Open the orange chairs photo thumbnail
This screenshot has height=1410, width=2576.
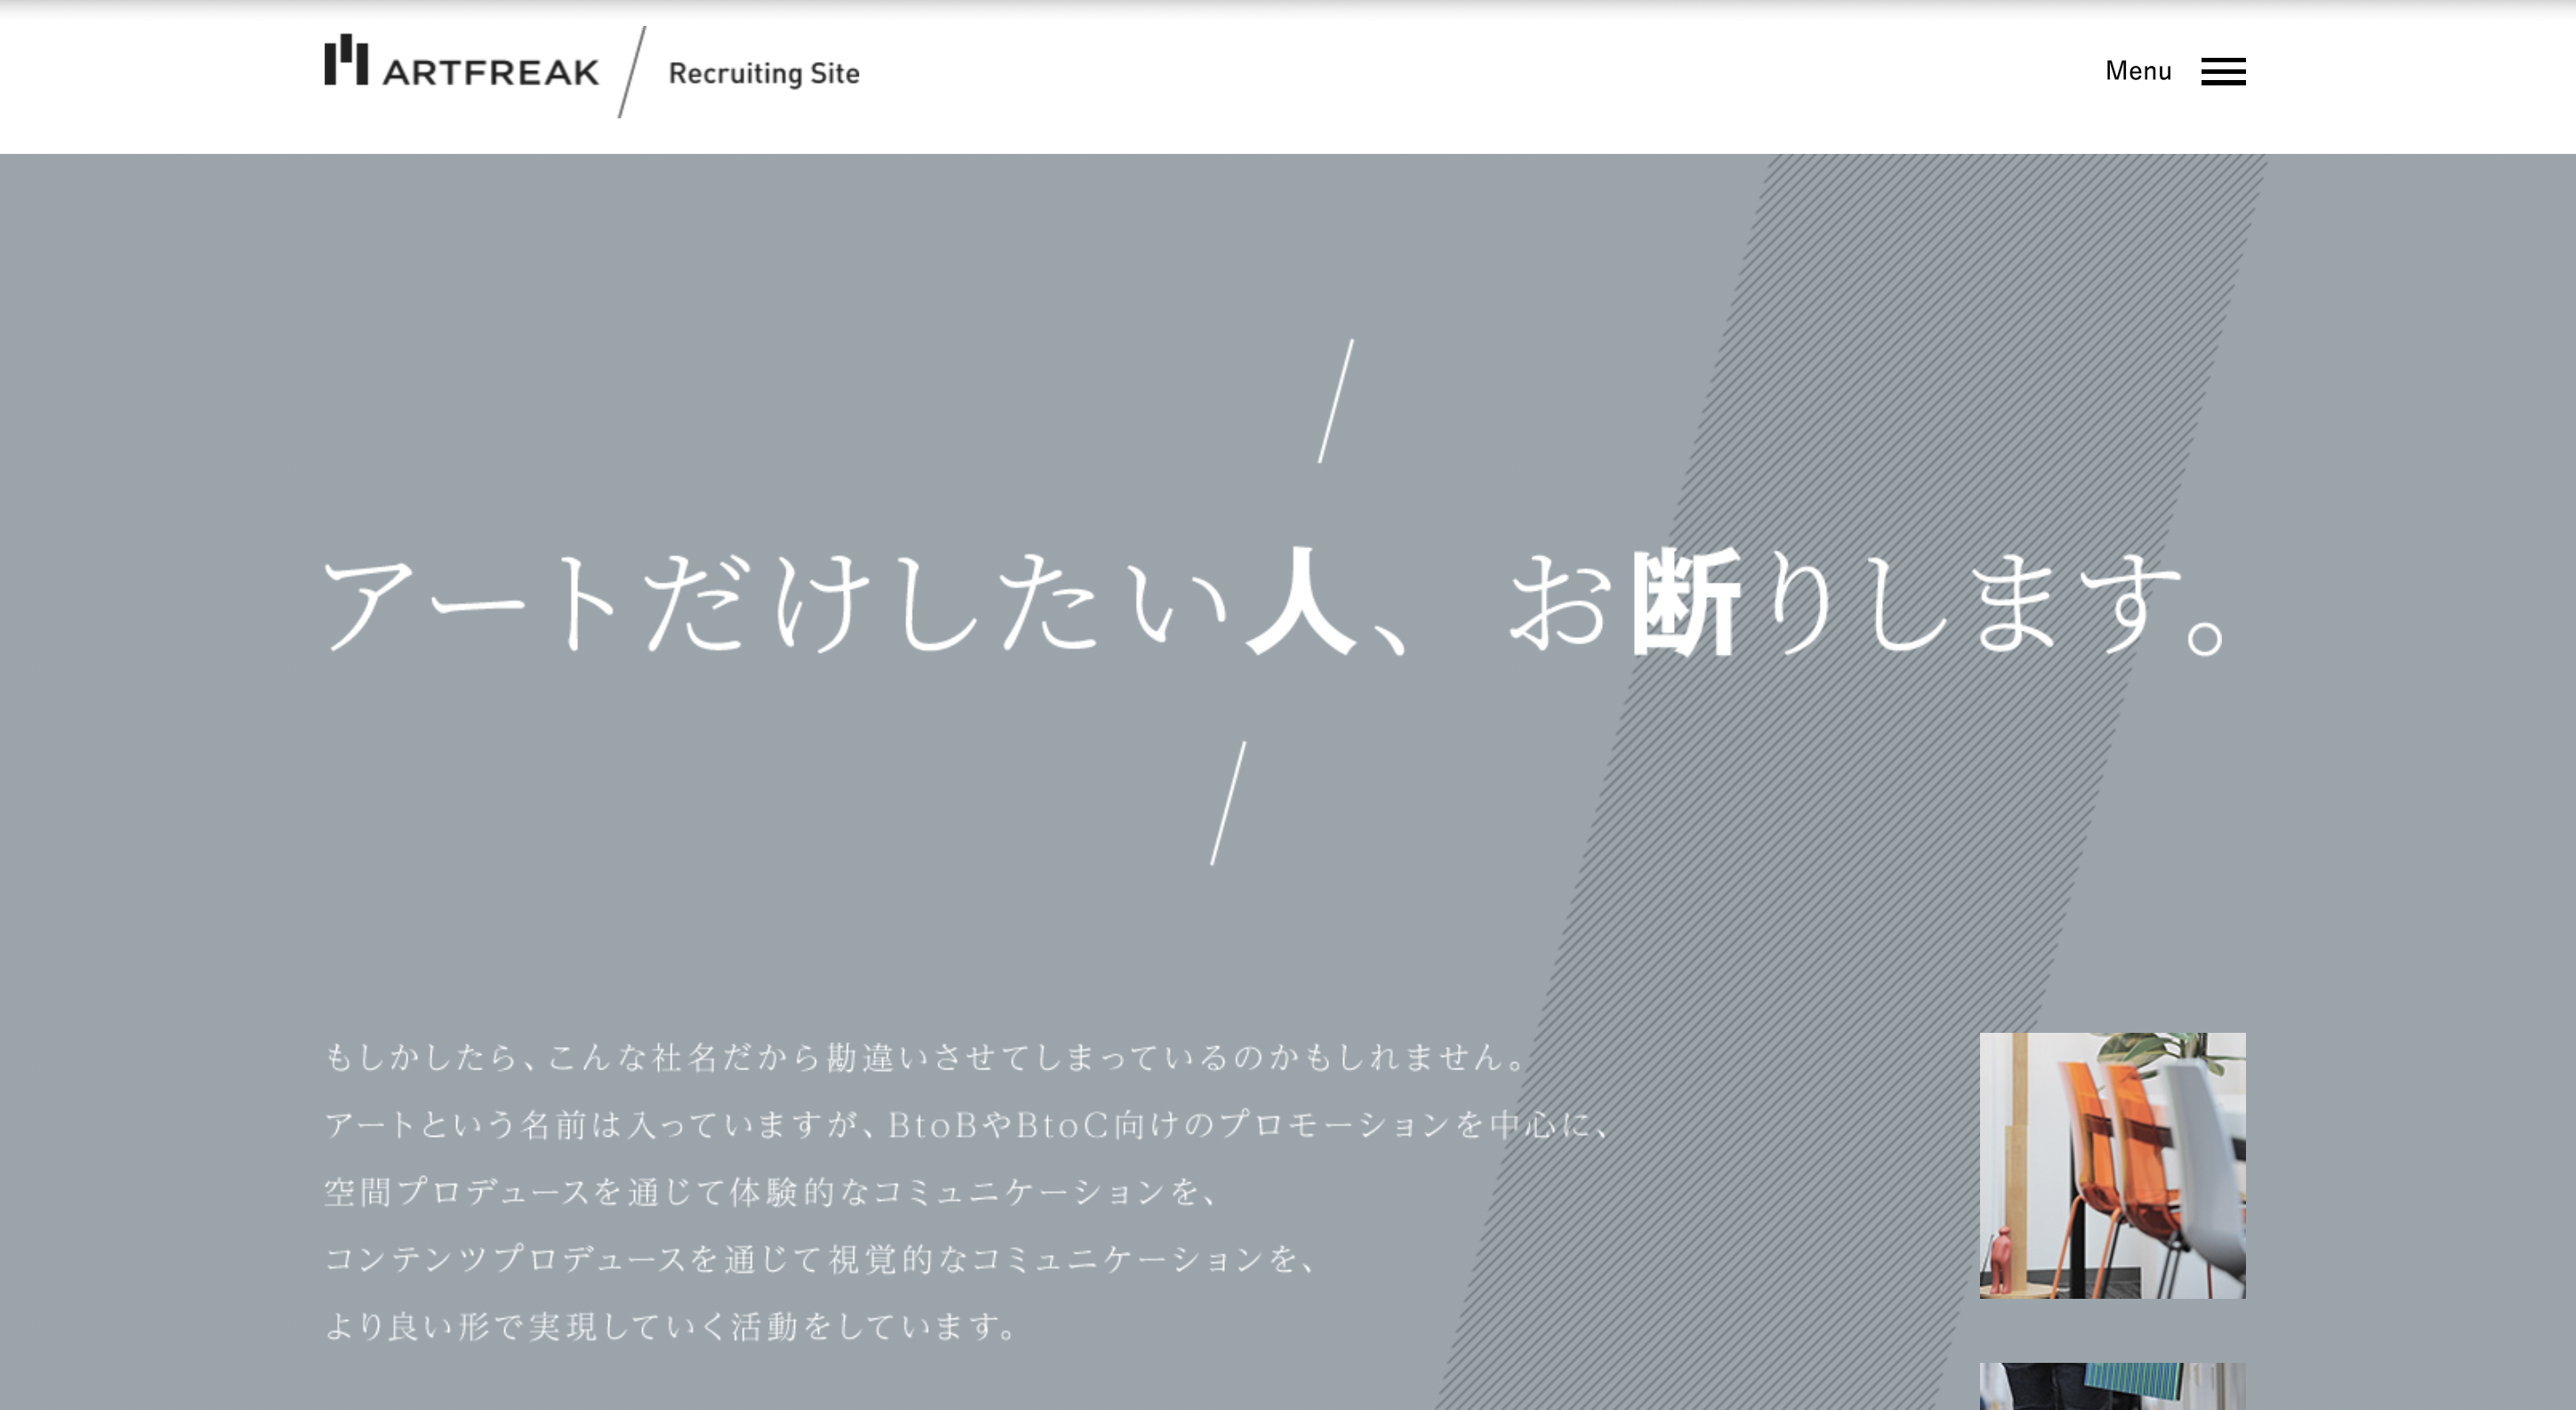click(2112, 1165)
